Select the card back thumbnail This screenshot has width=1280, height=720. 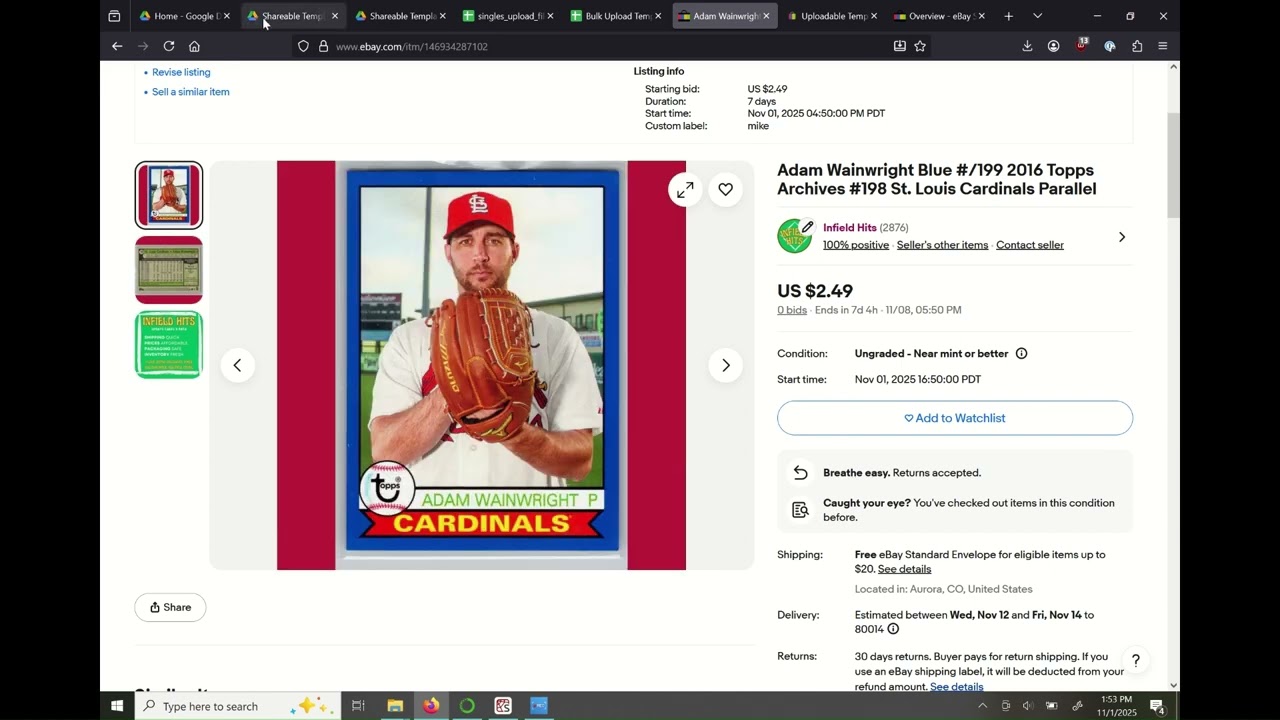[x=169, y=270]
